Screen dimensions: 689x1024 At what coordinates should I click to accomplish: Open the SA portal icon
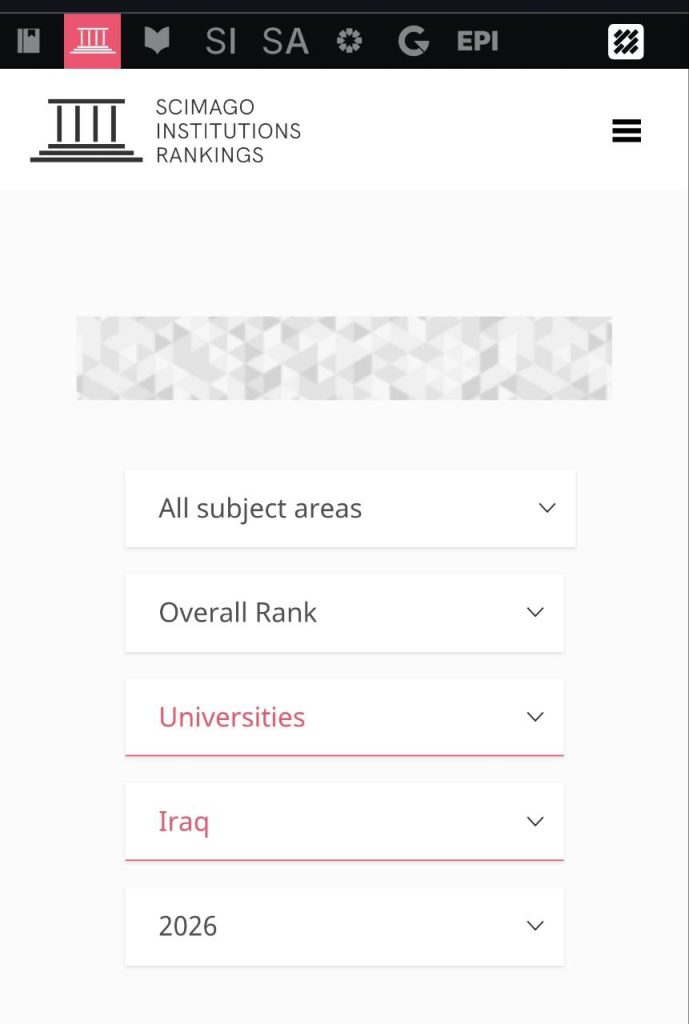pos(285,41)
